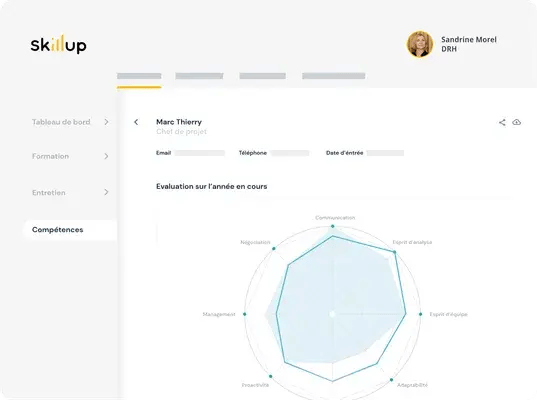Click the Communication point on radar chart
Screen dimensions: 537x400
click(333, 226)
